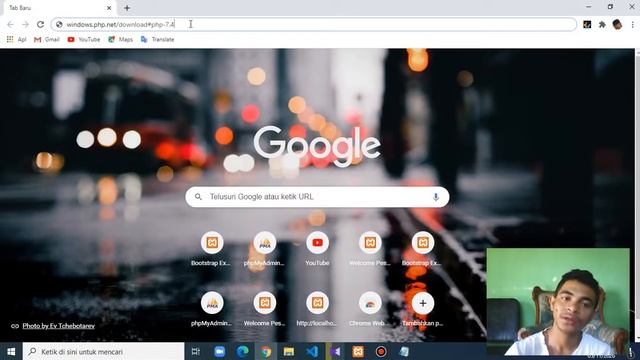This screenshot has height=360, width=640.
Task: Click the dark extension icon beside the puzzle
Action: tap(587, 24)
